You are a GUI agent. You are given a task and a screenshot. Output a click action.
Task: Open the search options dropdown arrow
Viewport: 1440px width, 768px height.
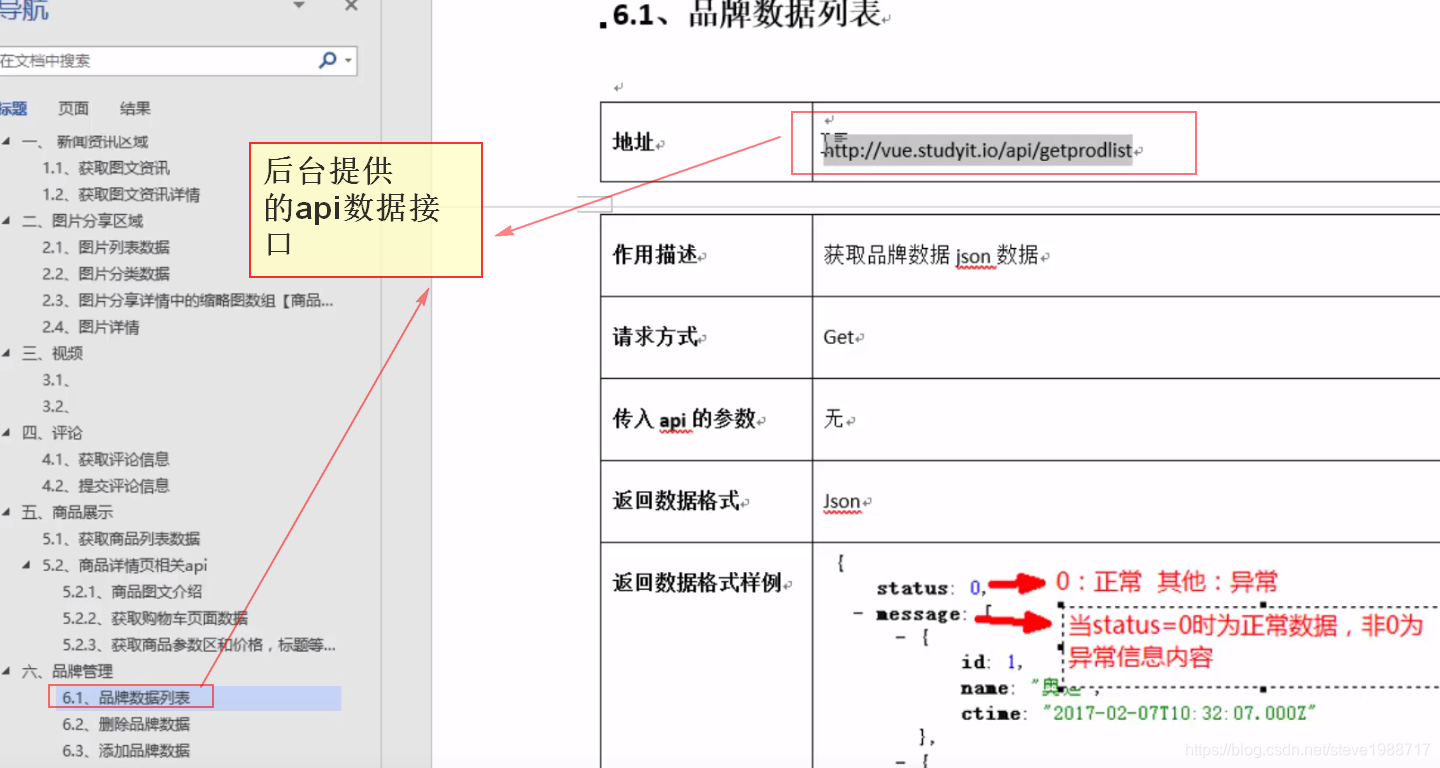pyautogui.click(x=348, y=61)
